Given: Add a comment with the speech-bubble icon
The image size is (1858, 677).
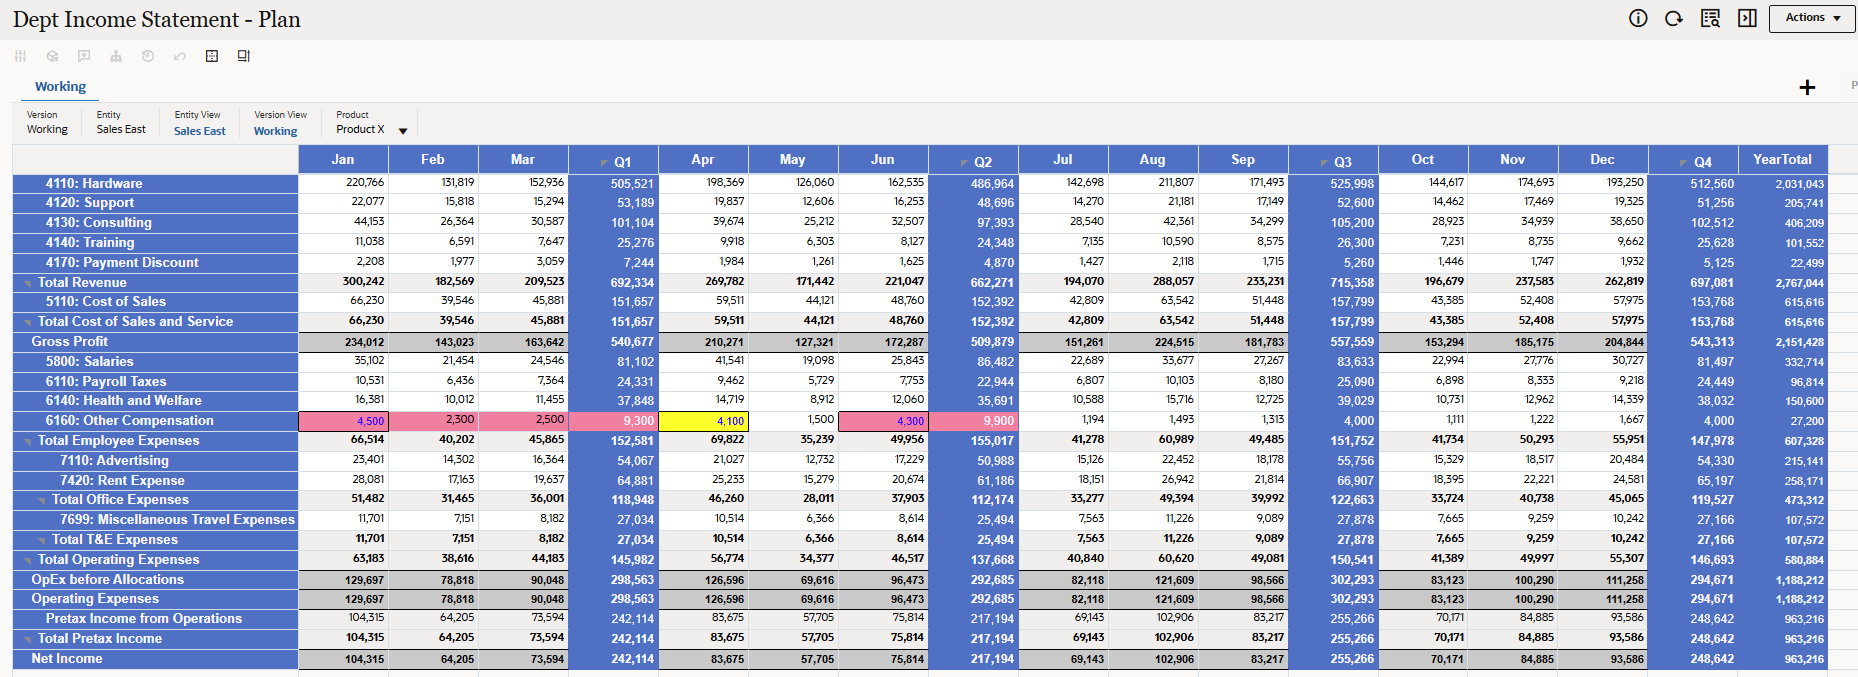Looking at the screenshot, I should (x=84, y=56).
